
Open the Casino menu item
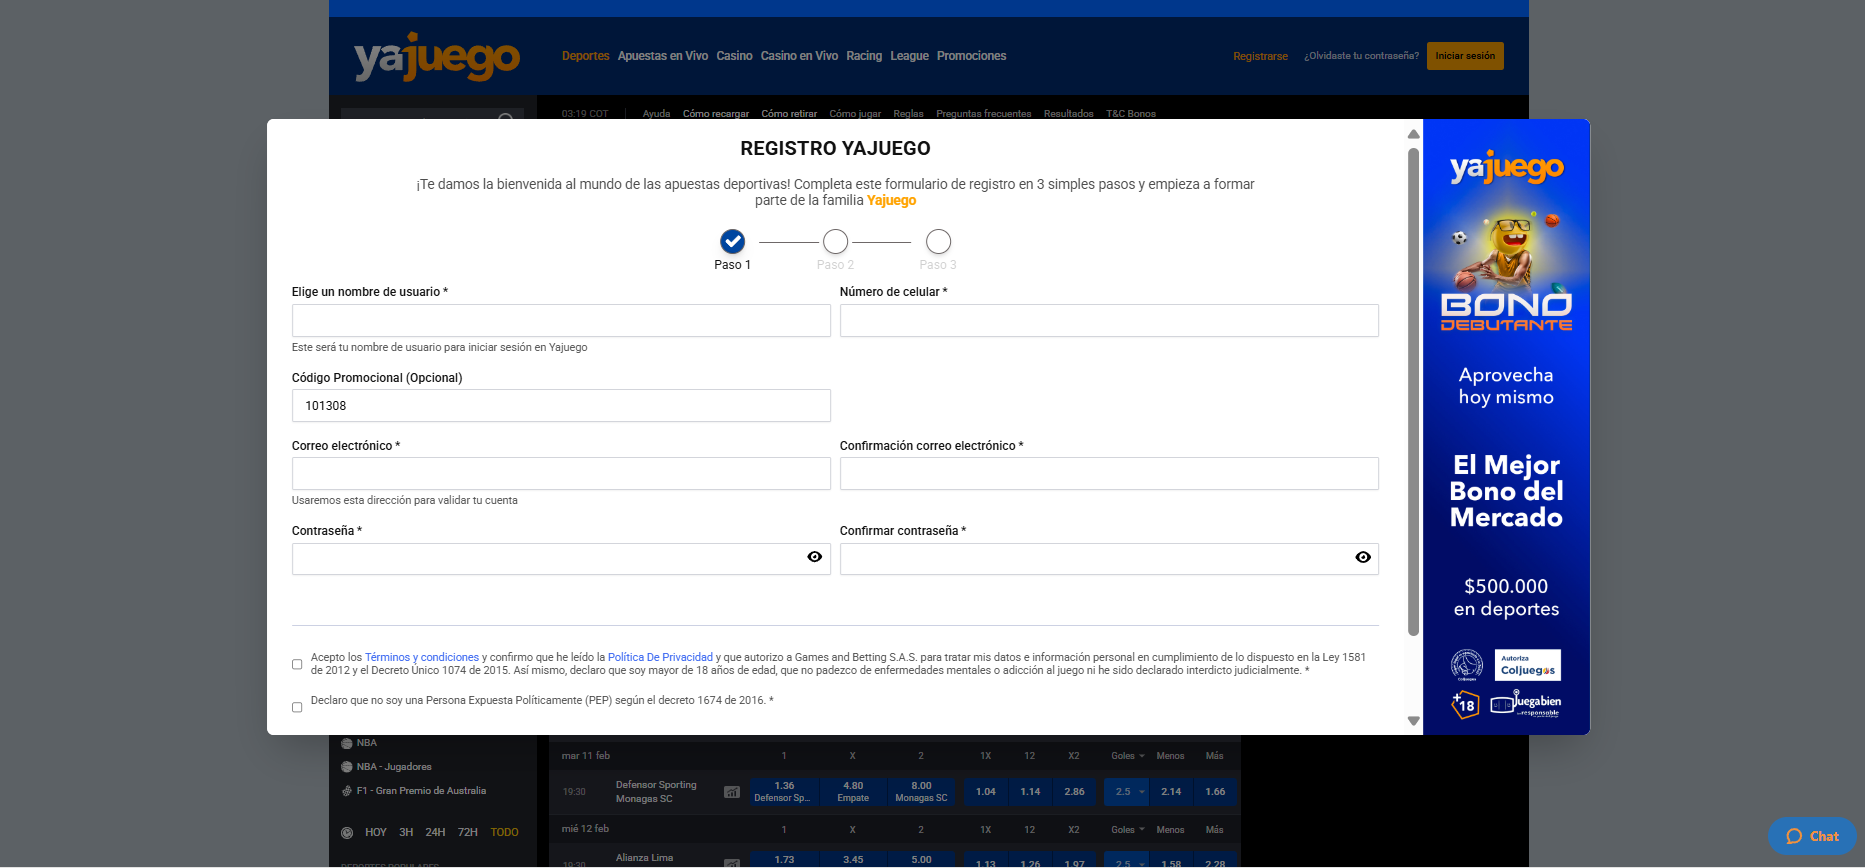[x=734, y=56]
